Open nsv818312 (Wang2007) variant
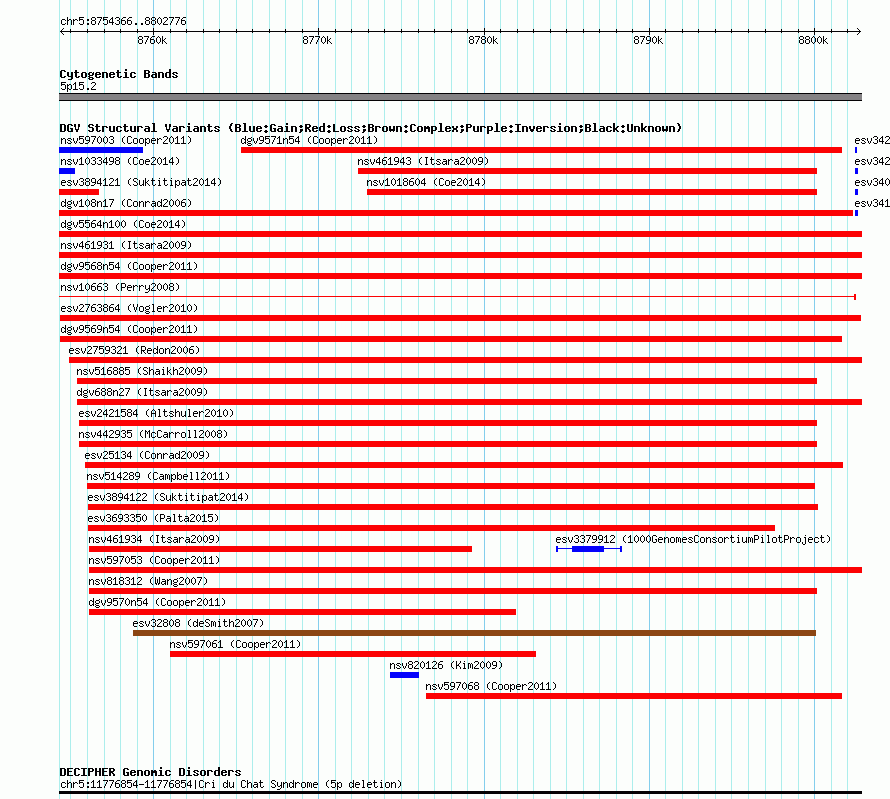 pyautogui.click(x=148, y=581)
